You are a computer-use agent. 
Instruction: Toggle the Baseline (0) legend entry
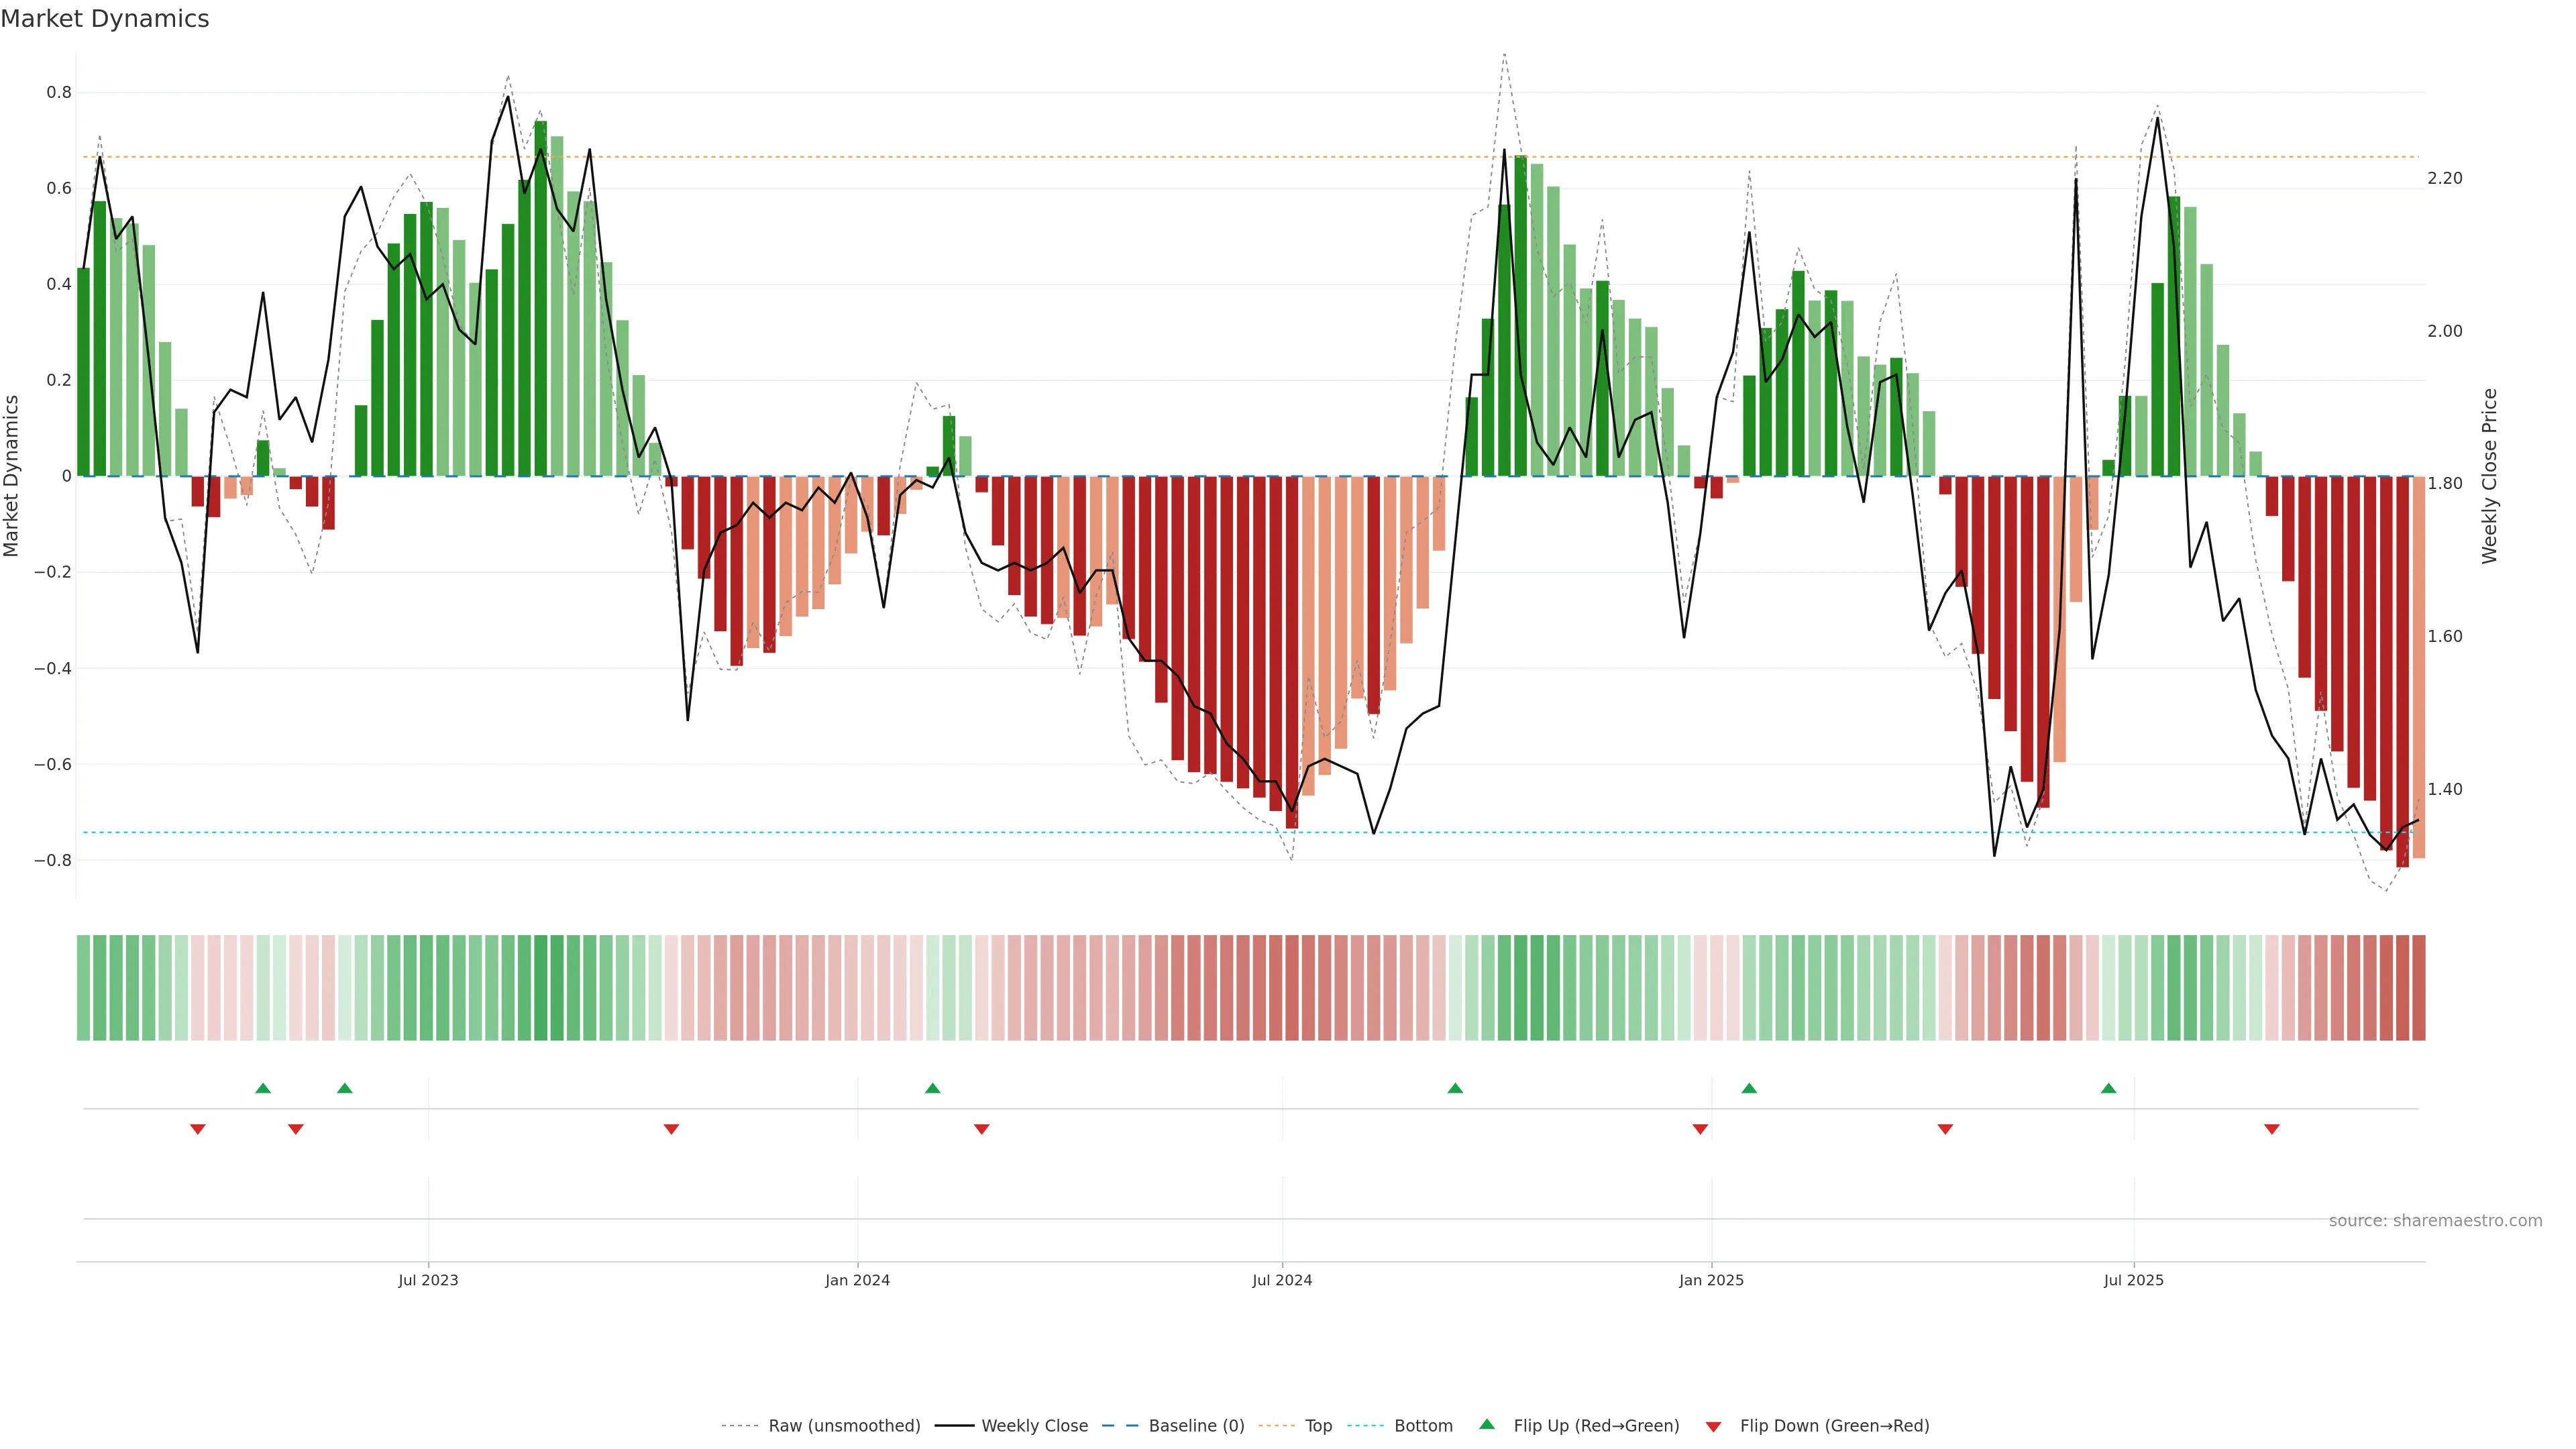tap(1196, 1426)
